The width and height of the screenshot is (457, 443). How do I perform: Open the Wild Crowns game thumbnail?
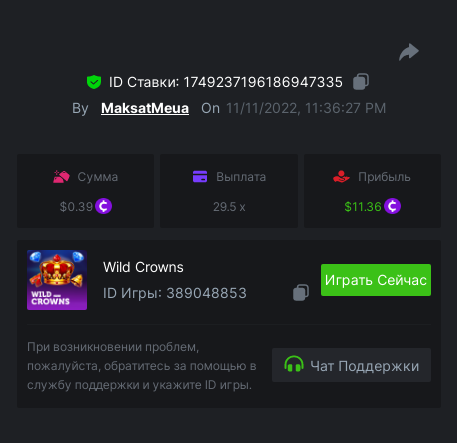pyautogui.click(x=57, y=280)
